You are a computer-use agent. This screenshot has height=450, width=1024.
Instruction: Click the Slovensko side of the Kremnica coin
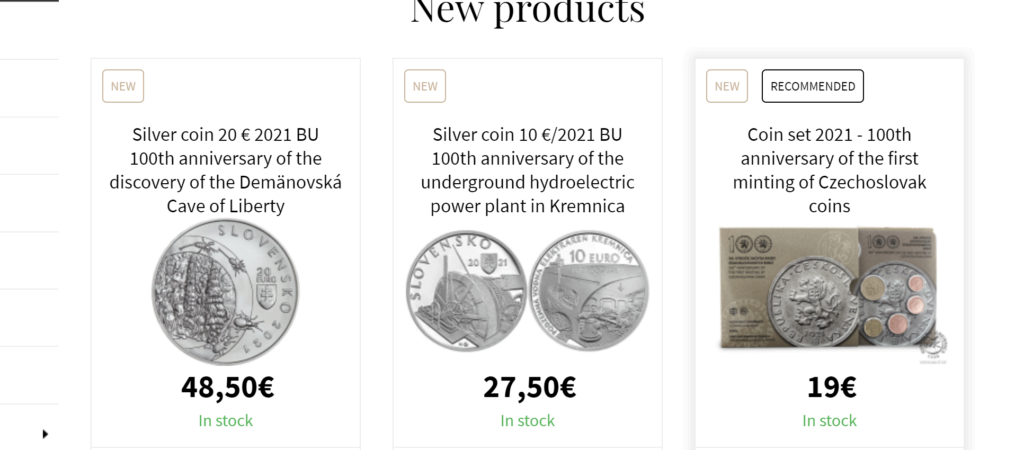pos(465,293)
